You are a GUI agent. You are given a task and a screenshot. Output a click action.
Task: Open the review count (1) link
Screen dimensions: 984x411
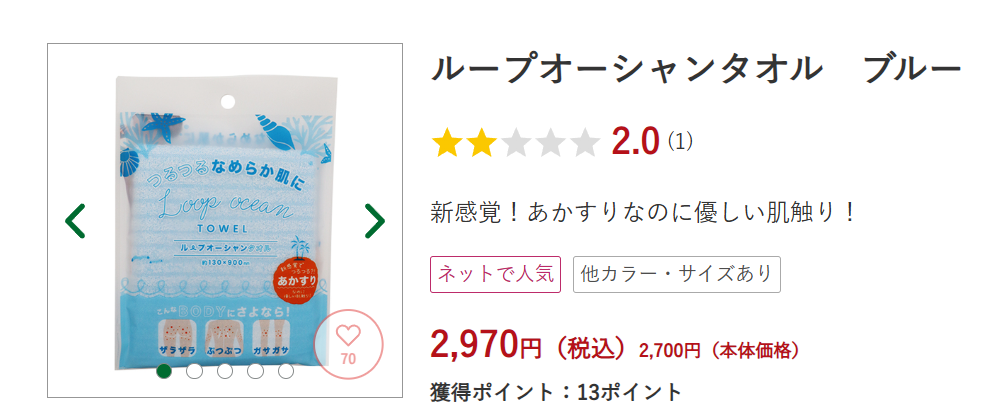coord(680,142)
